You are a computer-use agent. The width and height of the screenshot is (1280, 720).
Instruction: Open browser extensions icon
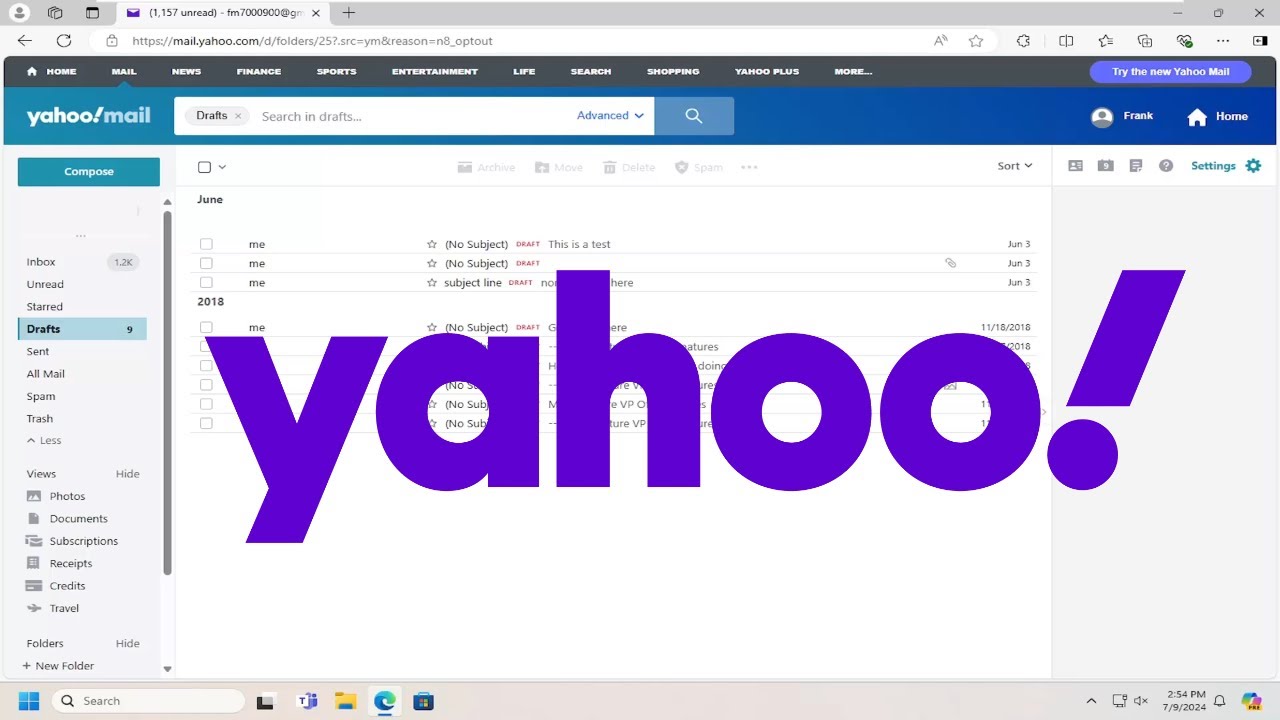pyautogui.click(x=1023, y=41)
